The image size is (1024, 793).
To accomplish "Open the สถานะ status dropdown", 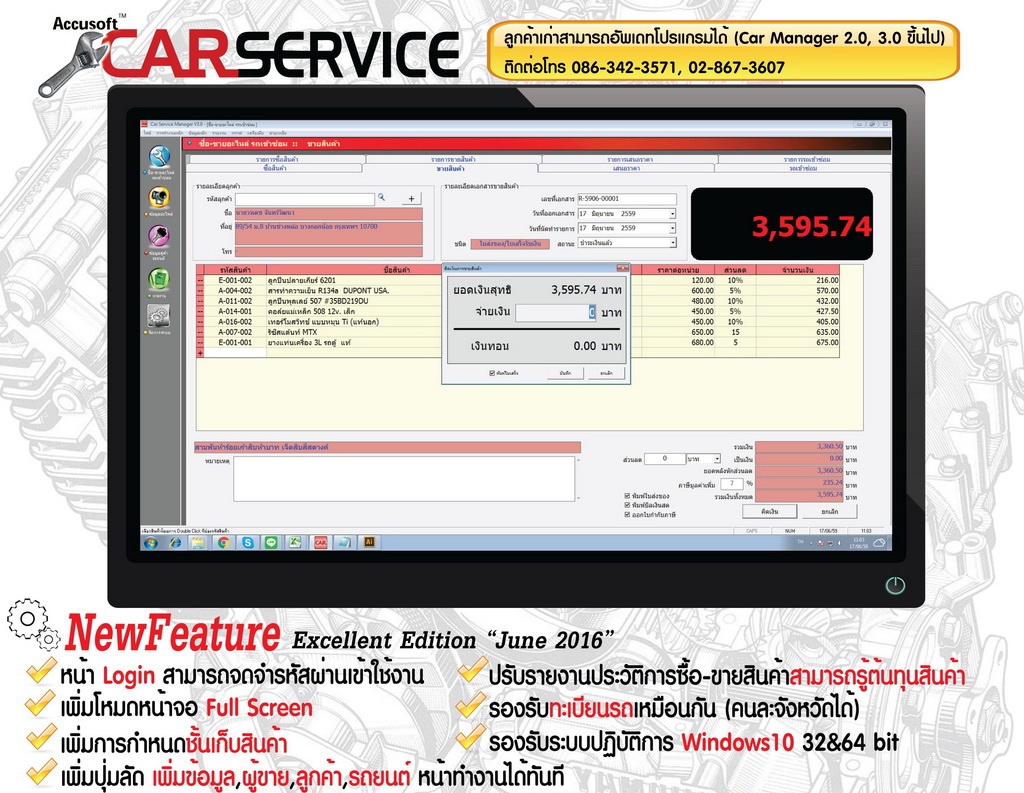I will tap(673, 243).
